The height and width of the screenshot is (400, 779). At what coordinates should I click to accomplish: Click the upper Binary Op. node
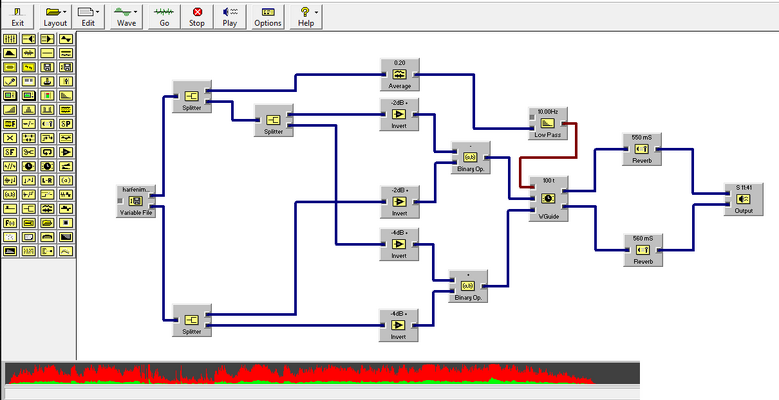click(470, 158)
